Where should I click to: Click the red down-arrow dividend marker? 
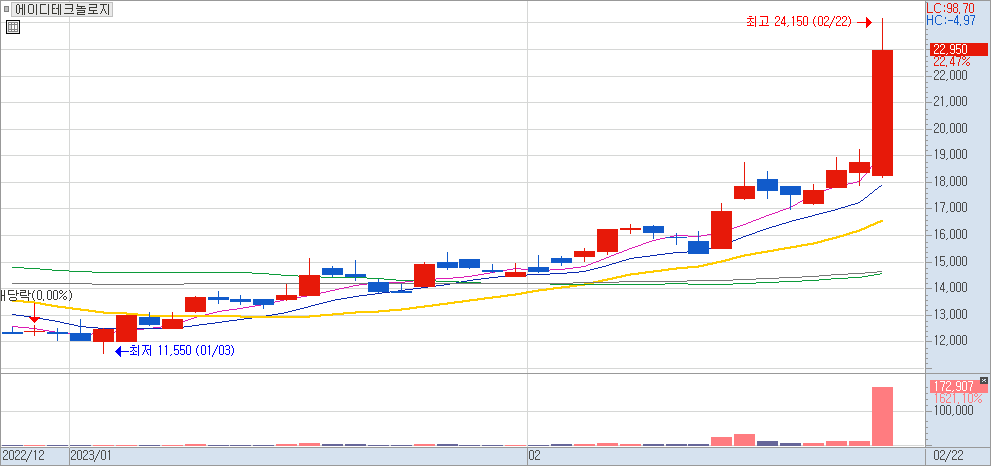pos(35,317)
